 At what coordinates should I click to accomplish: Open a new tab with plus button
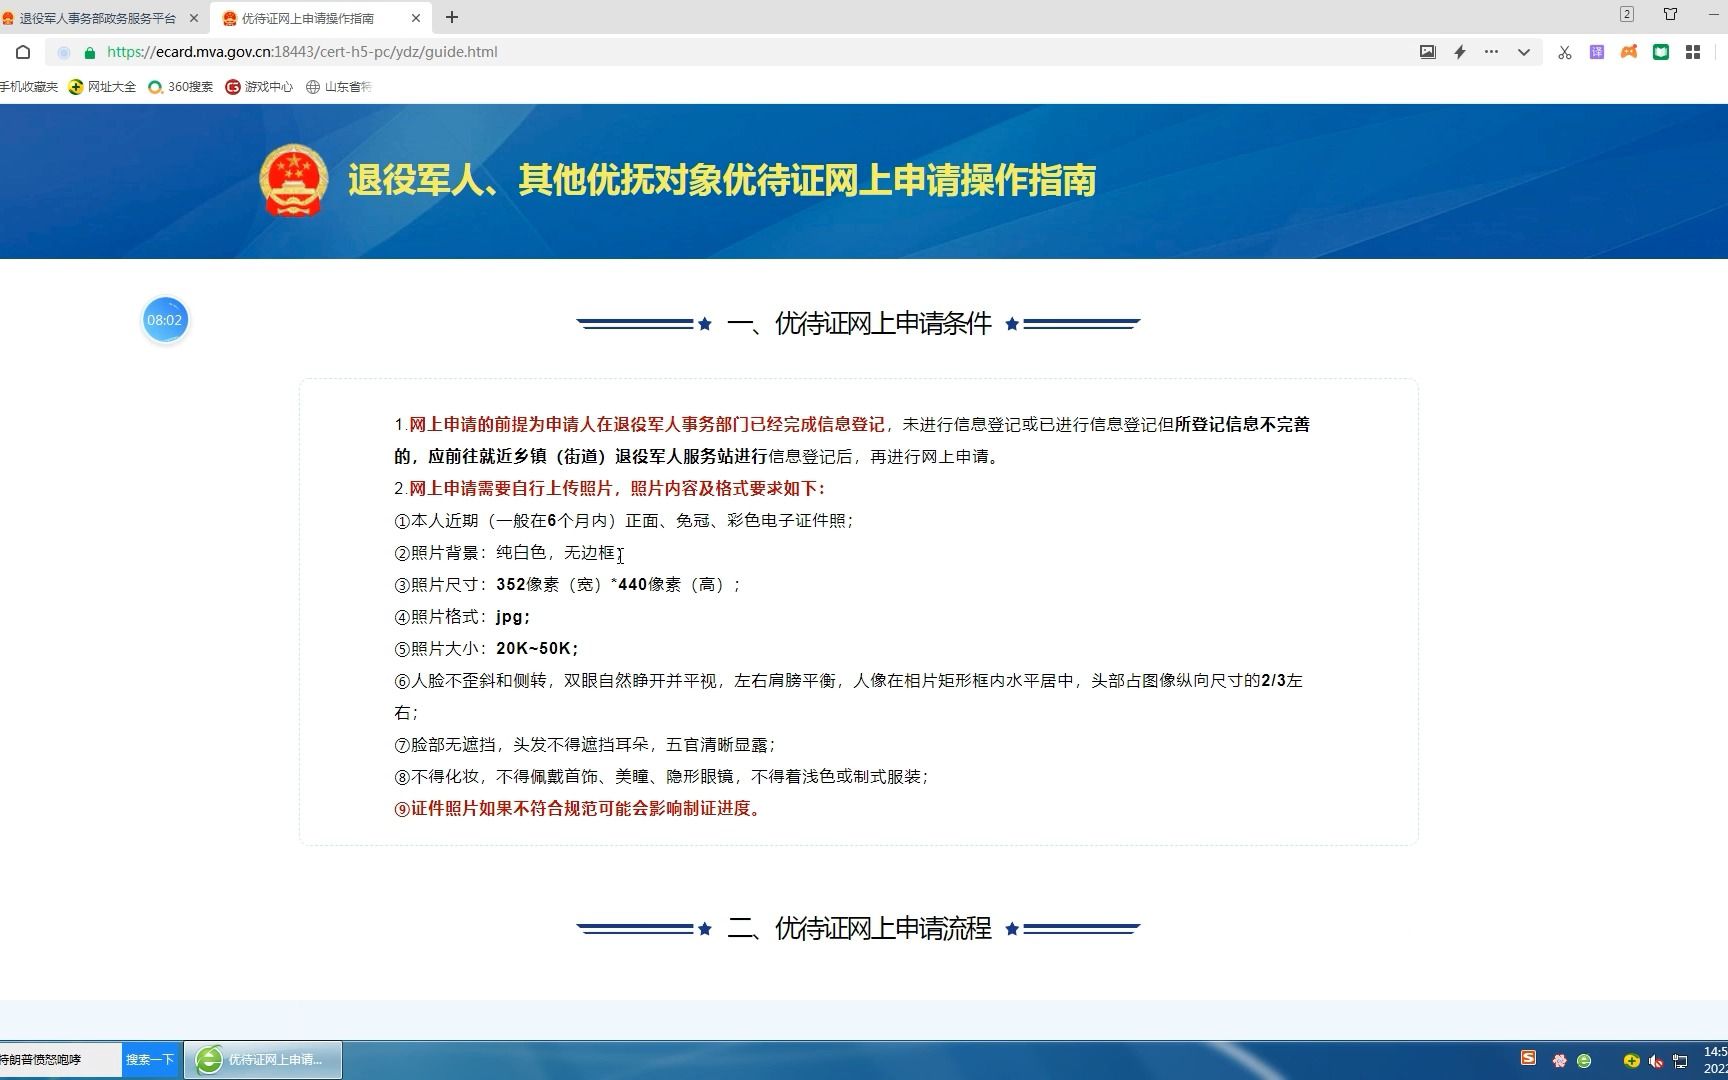coord(452,17)
